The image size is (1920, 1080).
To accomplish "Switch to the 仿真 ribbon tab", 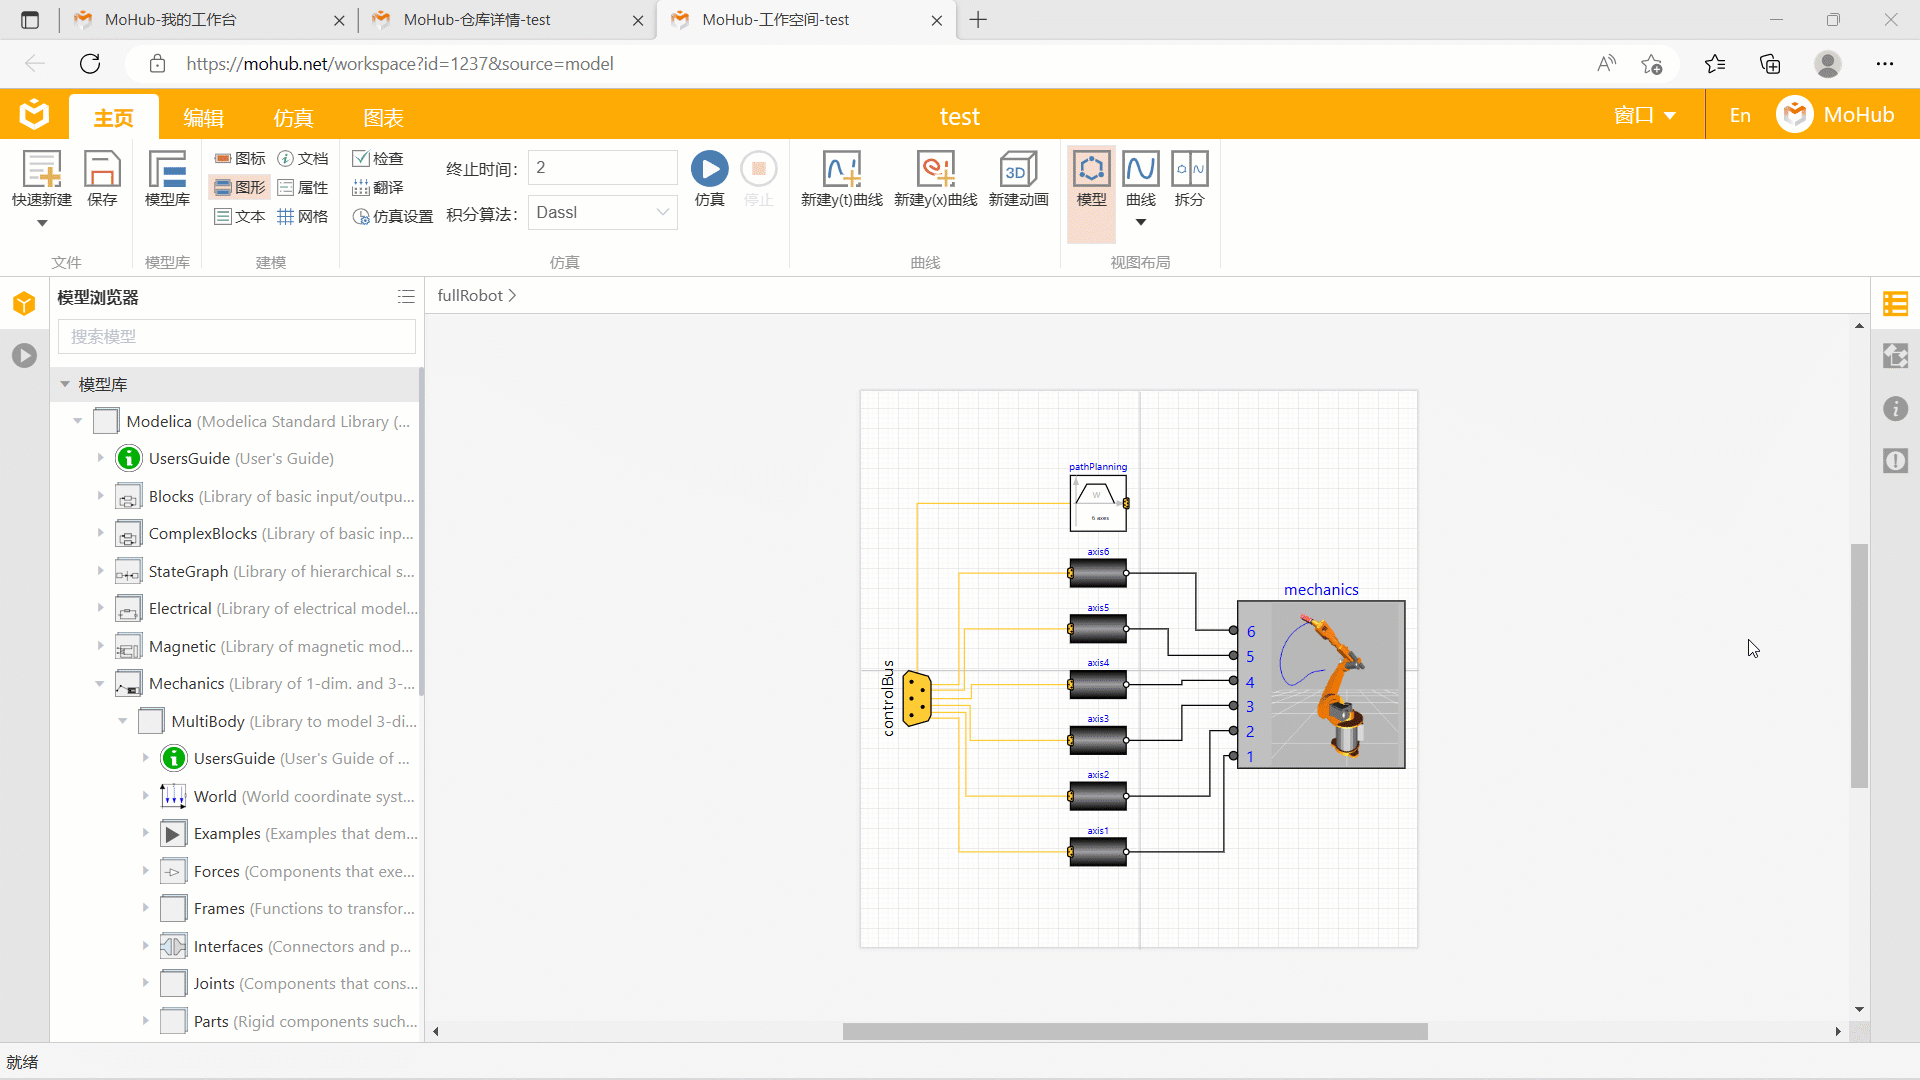I will [293, 118].
